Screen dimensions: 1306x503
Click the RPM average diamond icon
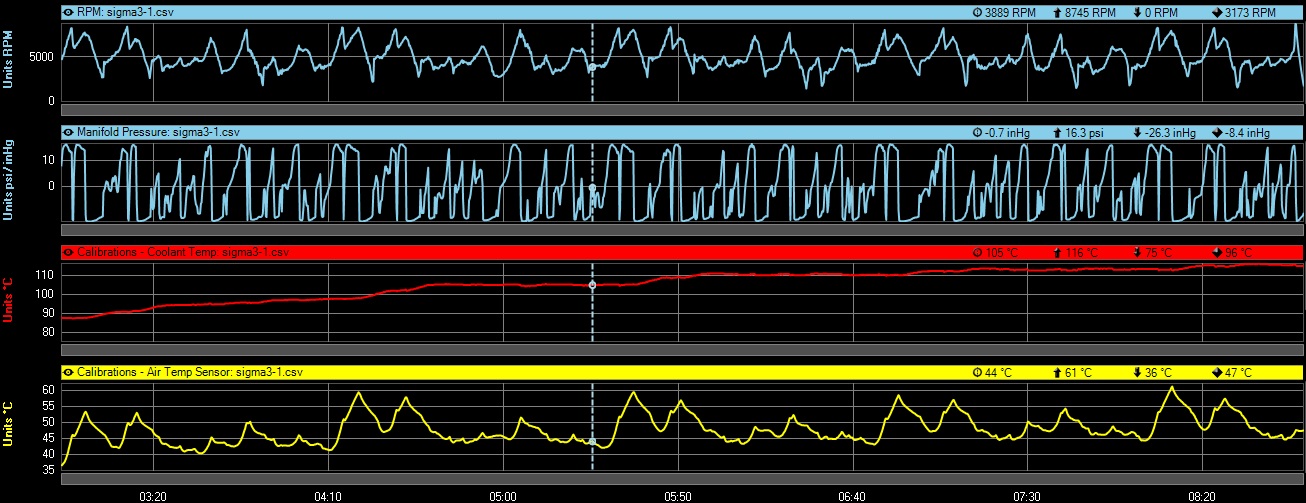pos(1216,13)
